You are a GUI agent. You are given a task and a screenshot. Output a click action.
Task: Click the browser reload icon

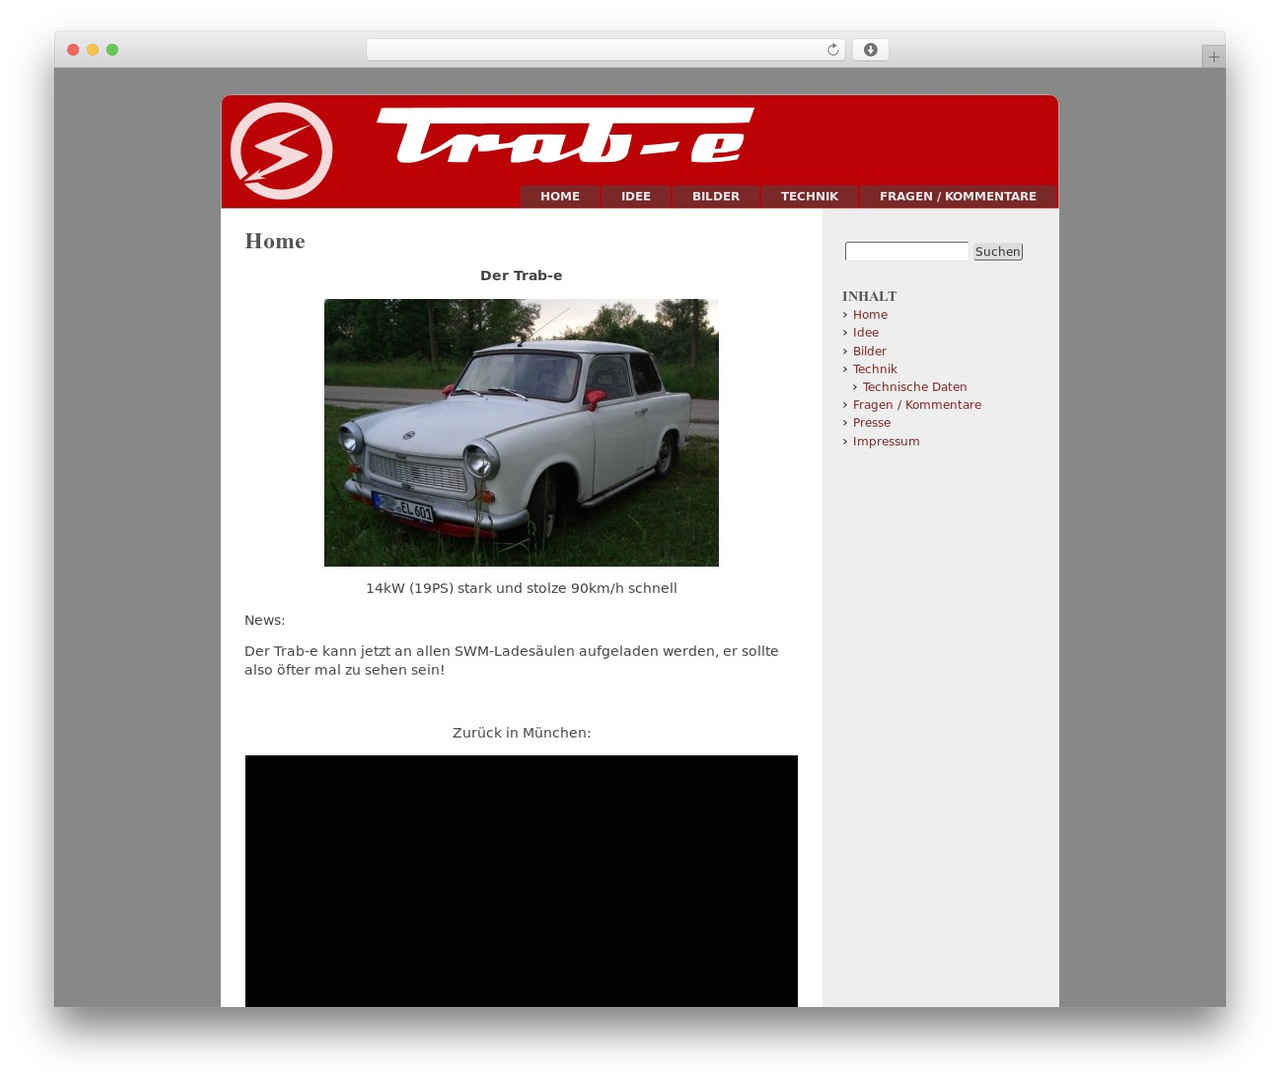tap(832, 50)
